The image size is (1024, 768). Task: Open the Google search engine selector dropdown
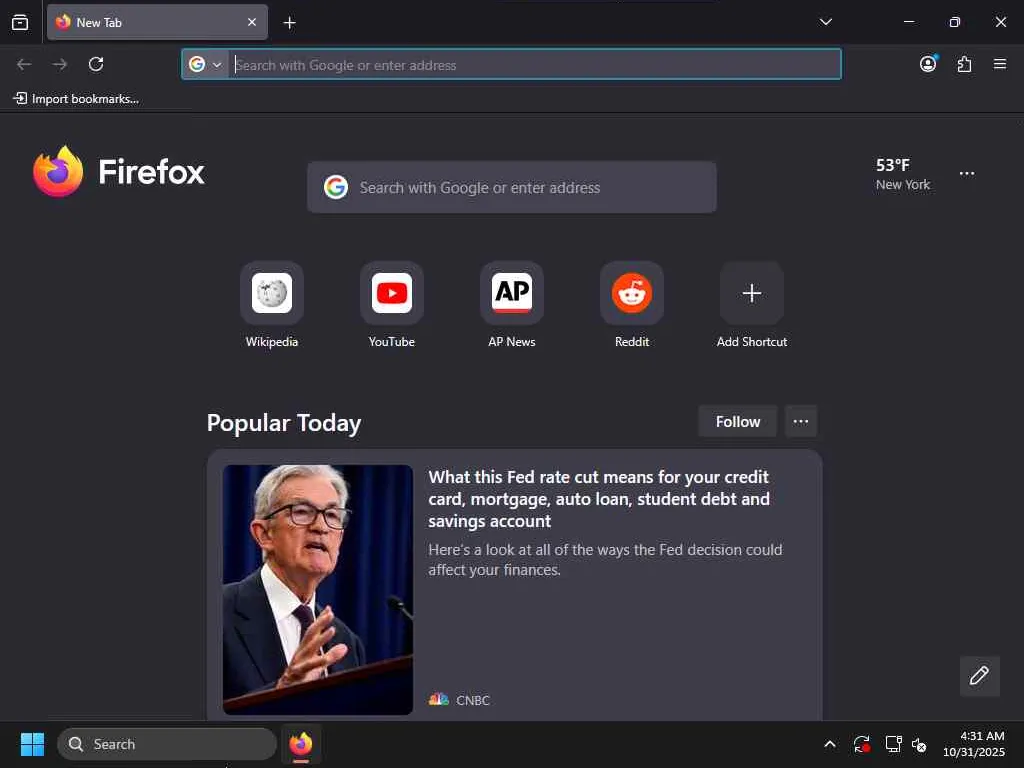coord(205,64)
